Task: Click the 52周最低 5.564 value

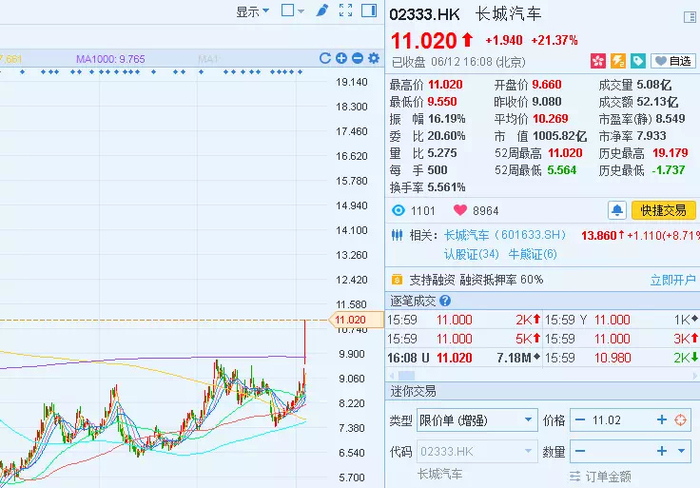Action: tap(562, 170)
